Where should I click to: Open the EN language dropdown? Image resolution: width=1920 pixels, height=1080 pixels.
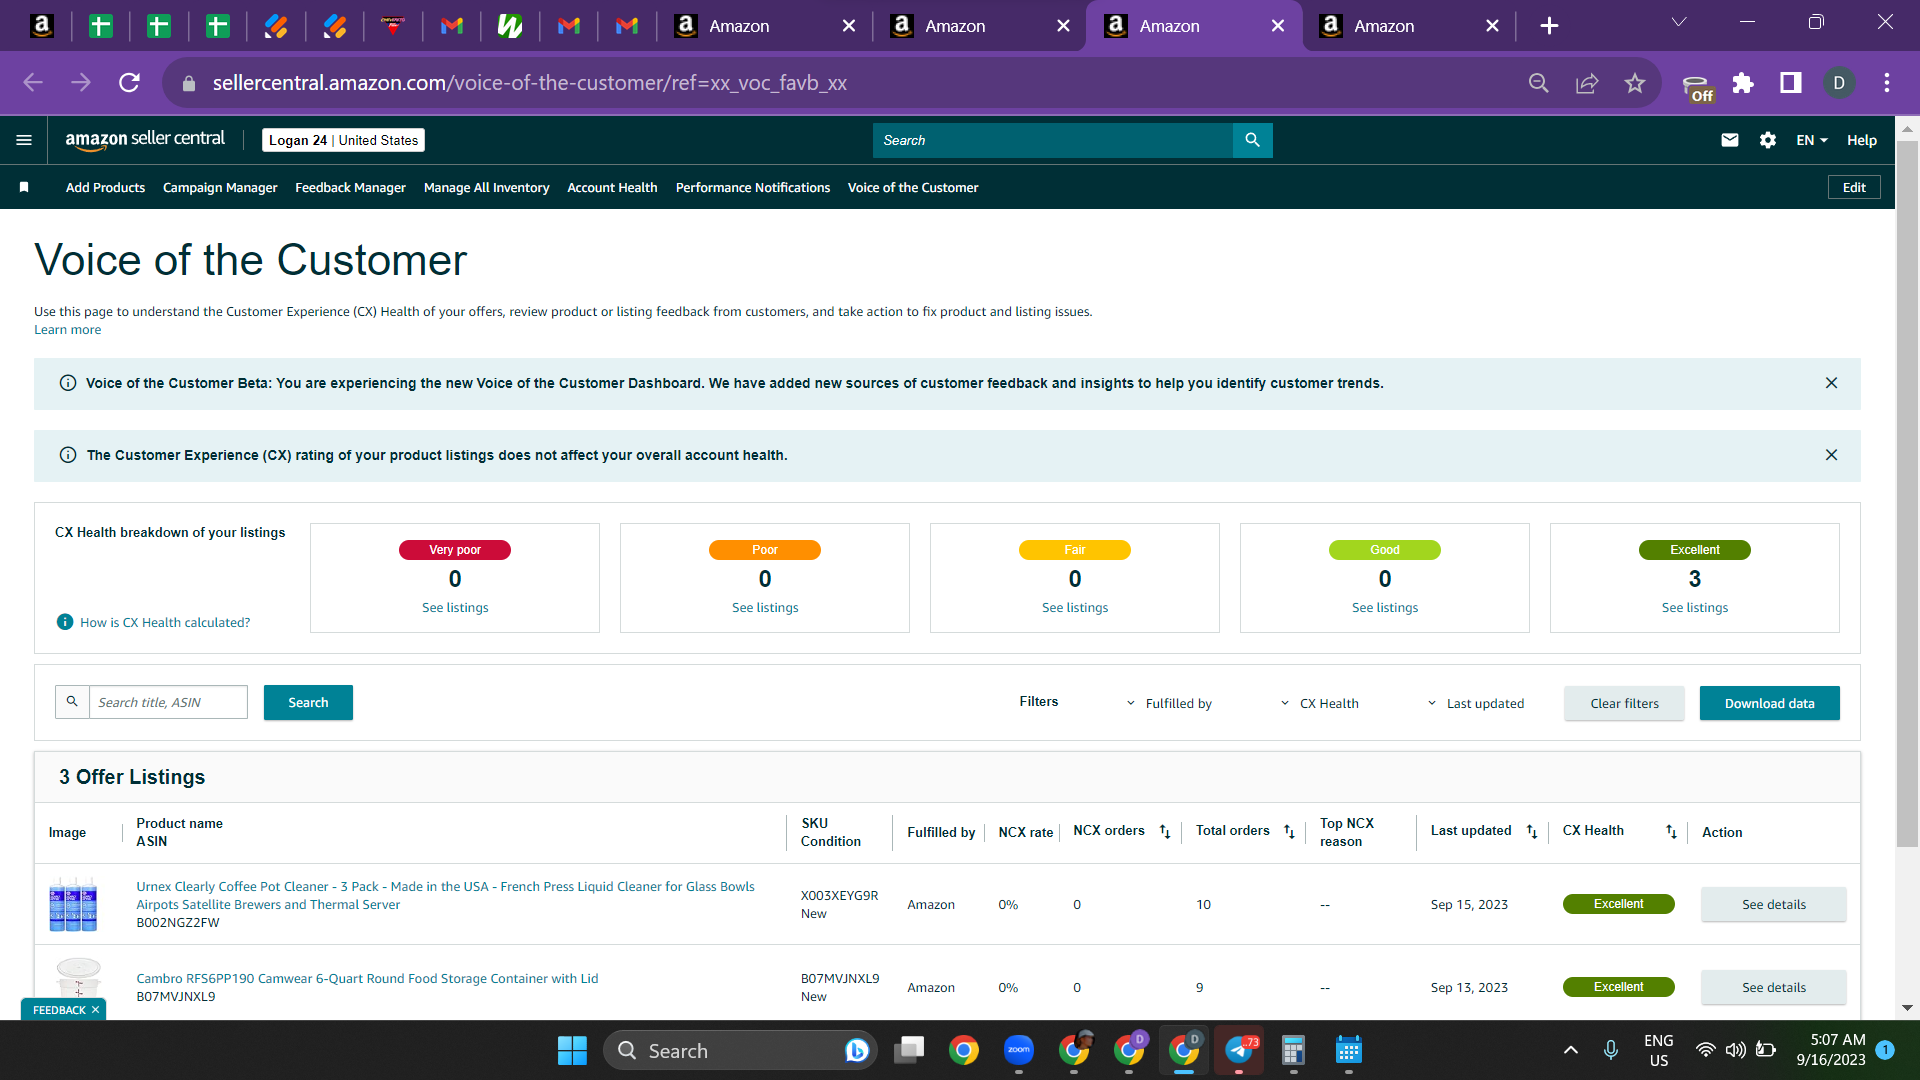(1812, 140)
